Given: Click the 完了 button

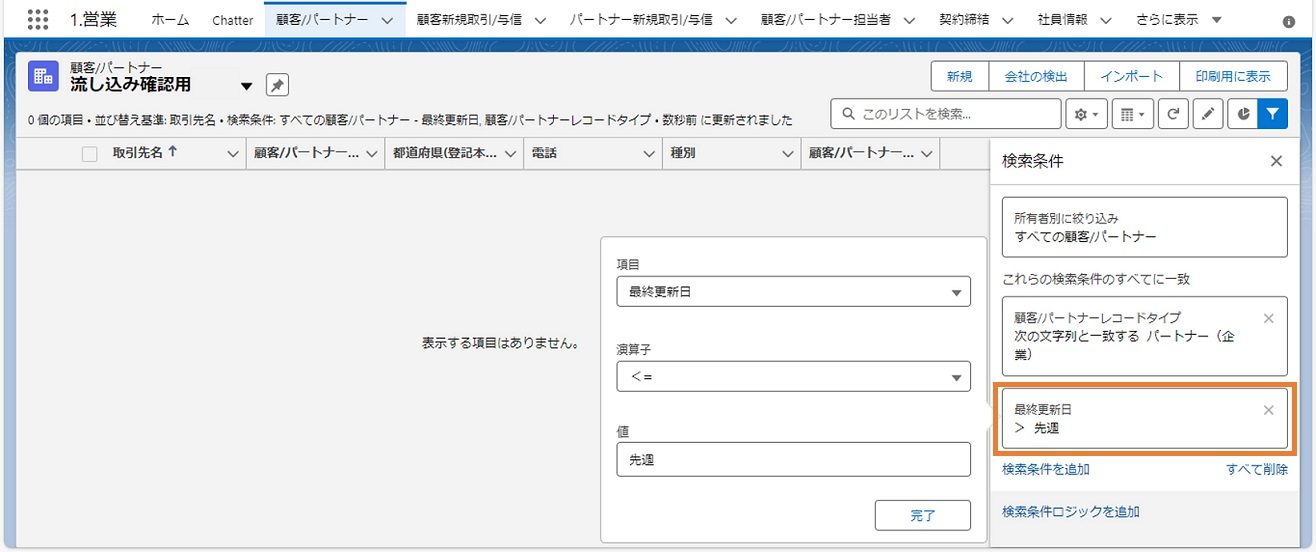Looking at the screenshot, I should pos(922,515).
